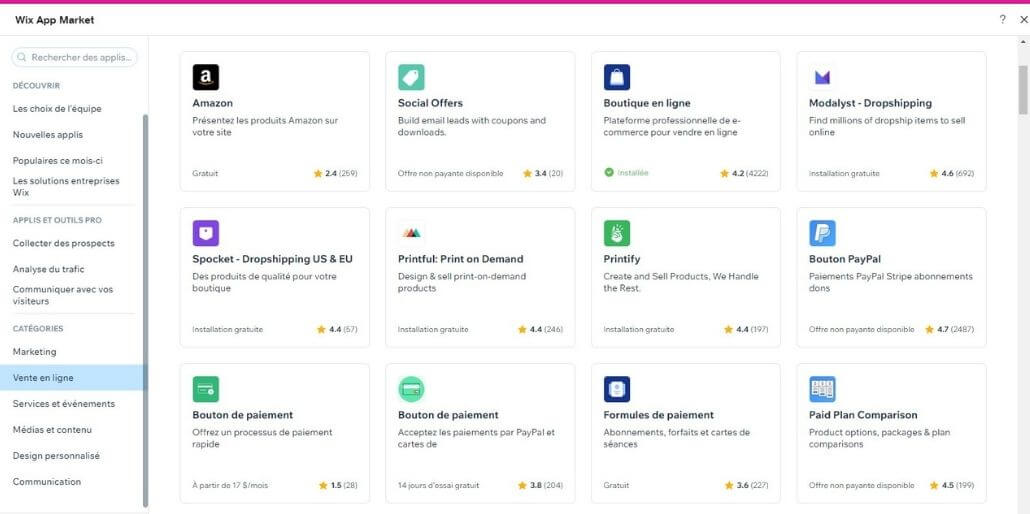The width and height of the screenshot is (1030, 514).
Task: Click the Modalyst purple M icon
Action: click(x=822, y=77)
